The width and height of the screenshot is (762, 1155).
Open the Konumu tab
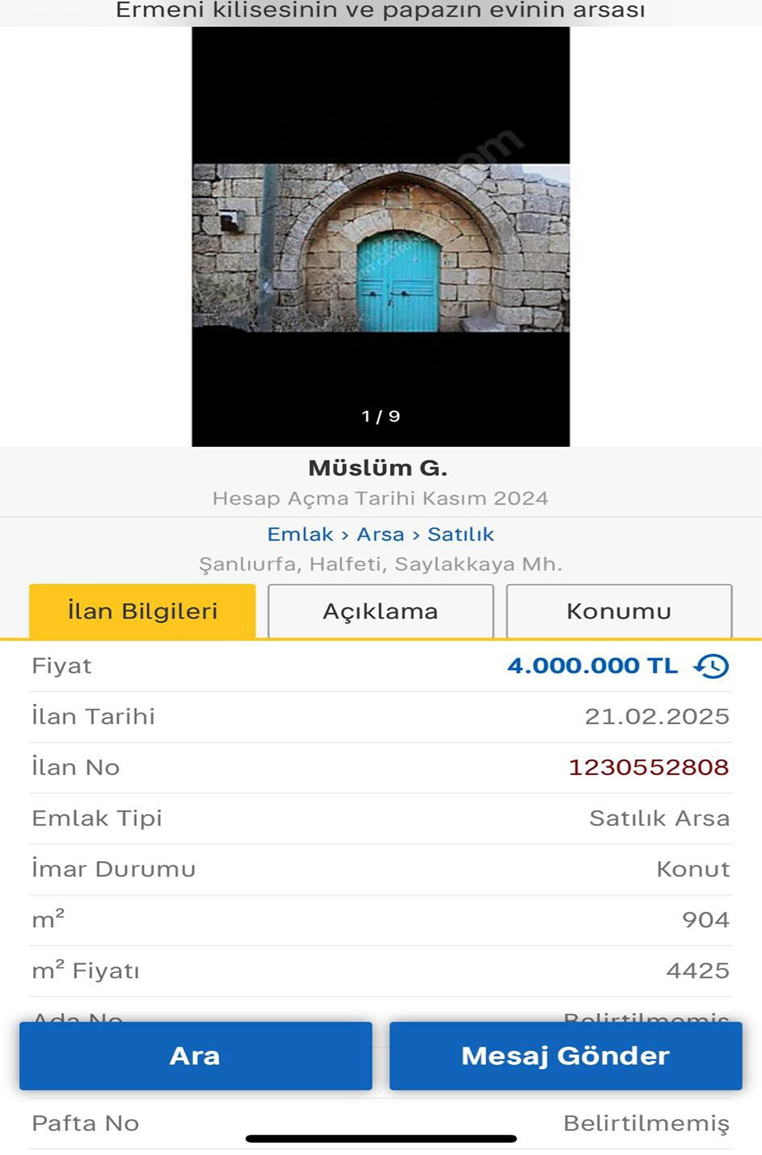click(x=618, y=611)
